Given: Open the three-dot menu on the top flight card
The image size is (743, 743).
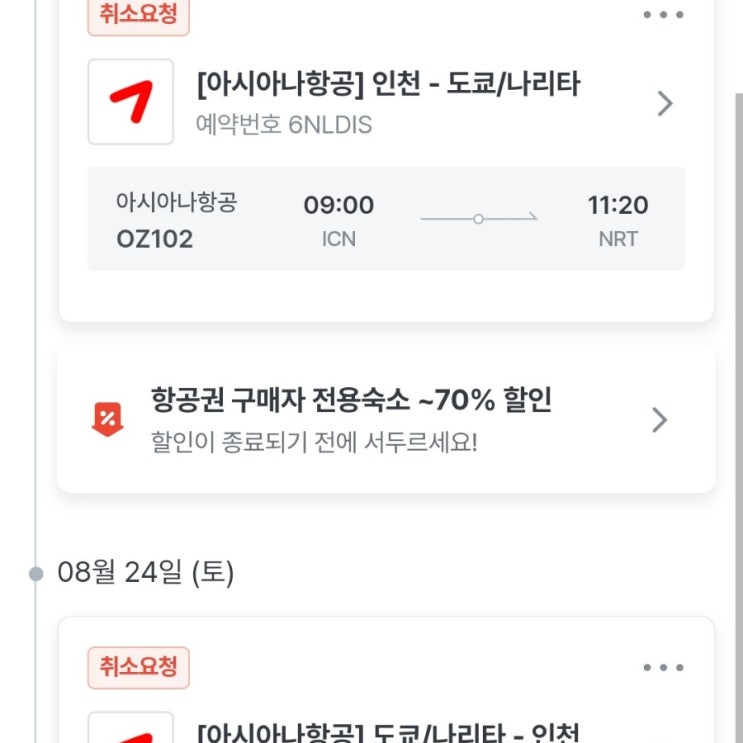Looking at the screenshot, I should [x=663, y=14].
